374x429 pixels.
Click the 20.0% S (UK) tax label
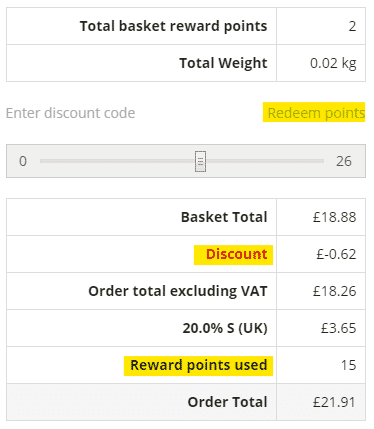point(225,328)
